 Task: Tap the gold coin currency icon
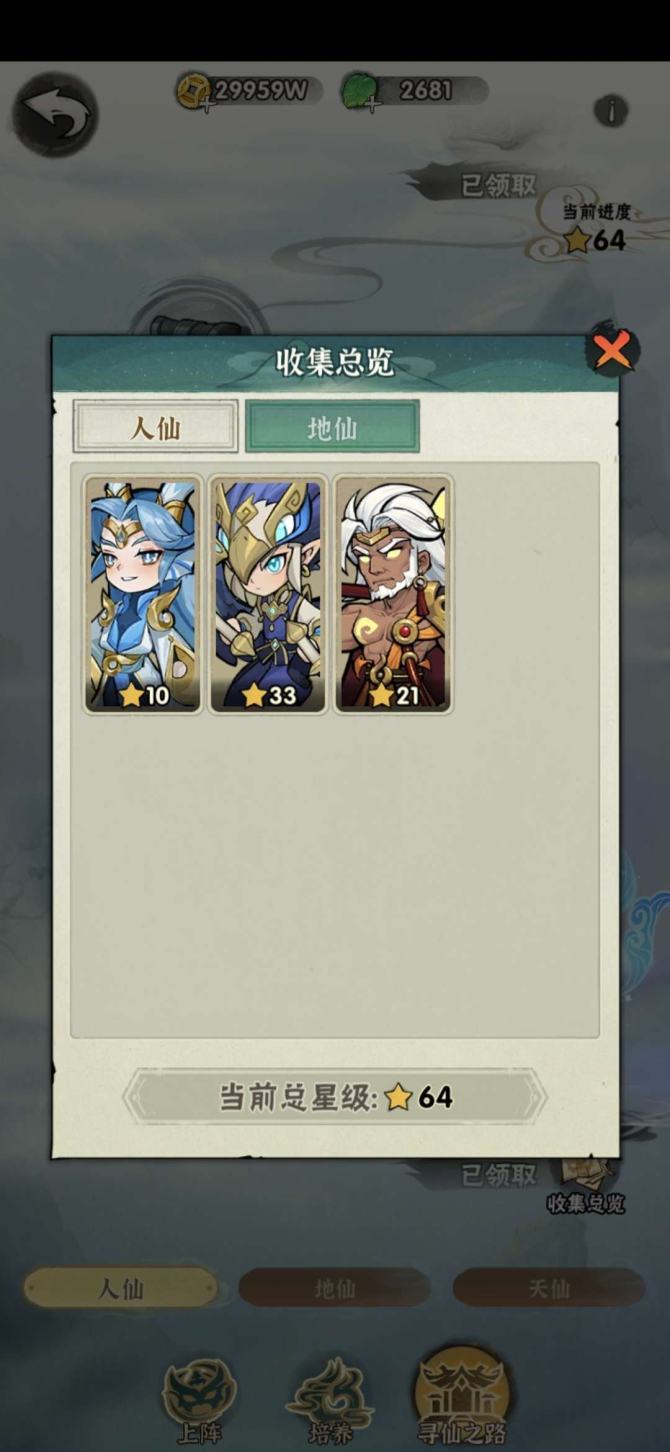[x=193, y=91]
